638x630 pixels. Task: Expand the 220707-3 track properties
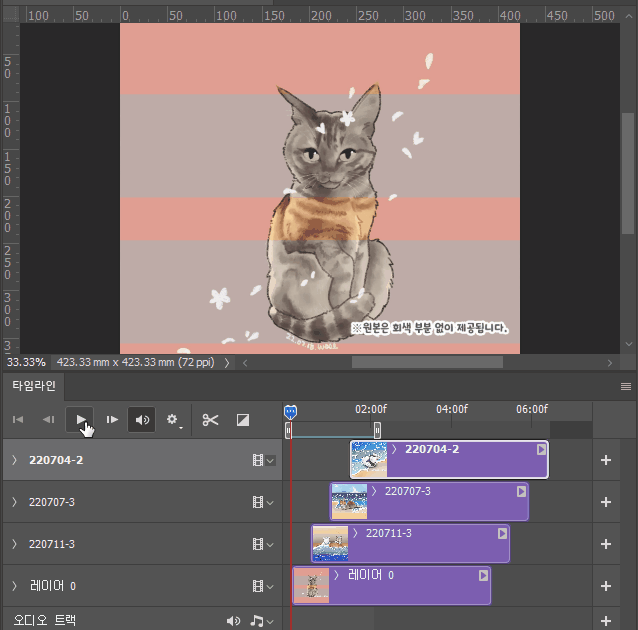pyautogui.click(x=14, y=502)
